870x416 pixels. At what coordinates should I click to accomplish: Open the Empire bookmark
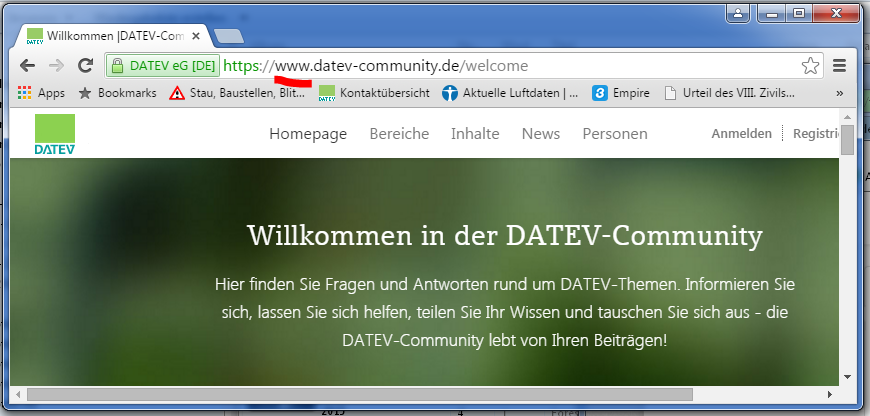[x=621, y=93]
